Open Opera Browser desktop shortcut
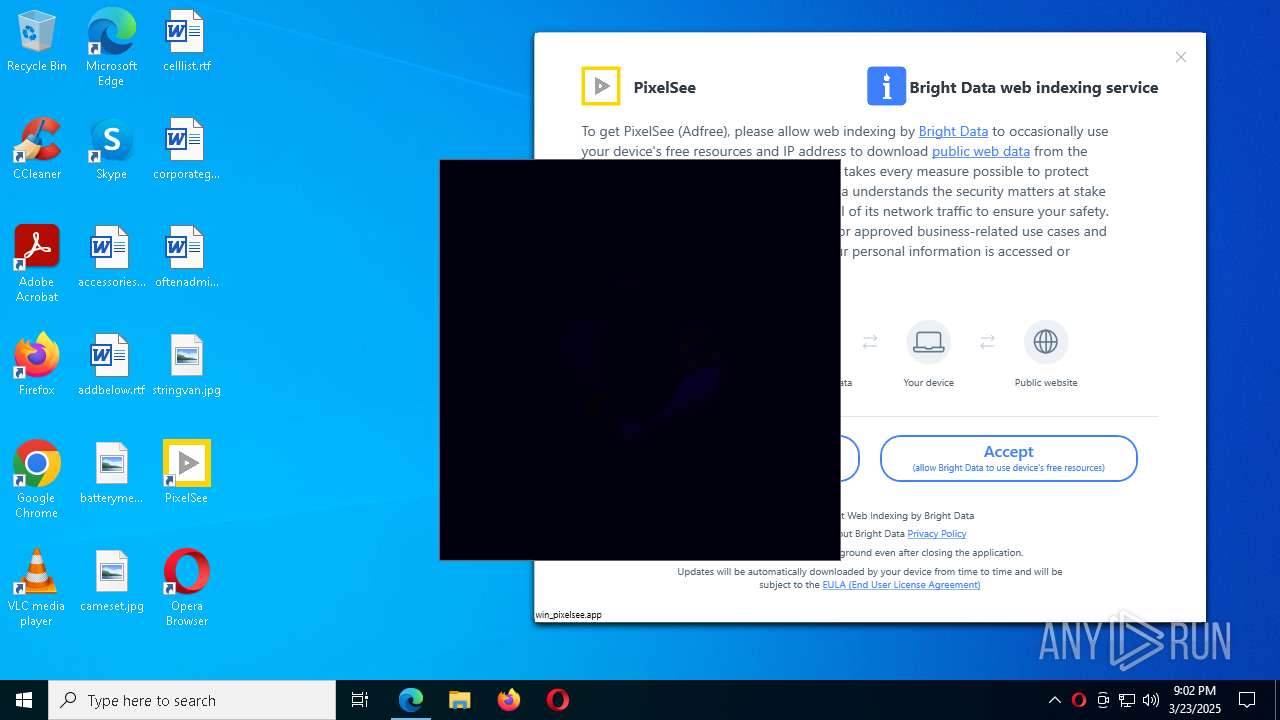Image resolution: width=1280 pixels, height=720 pixels. [186, 588]
